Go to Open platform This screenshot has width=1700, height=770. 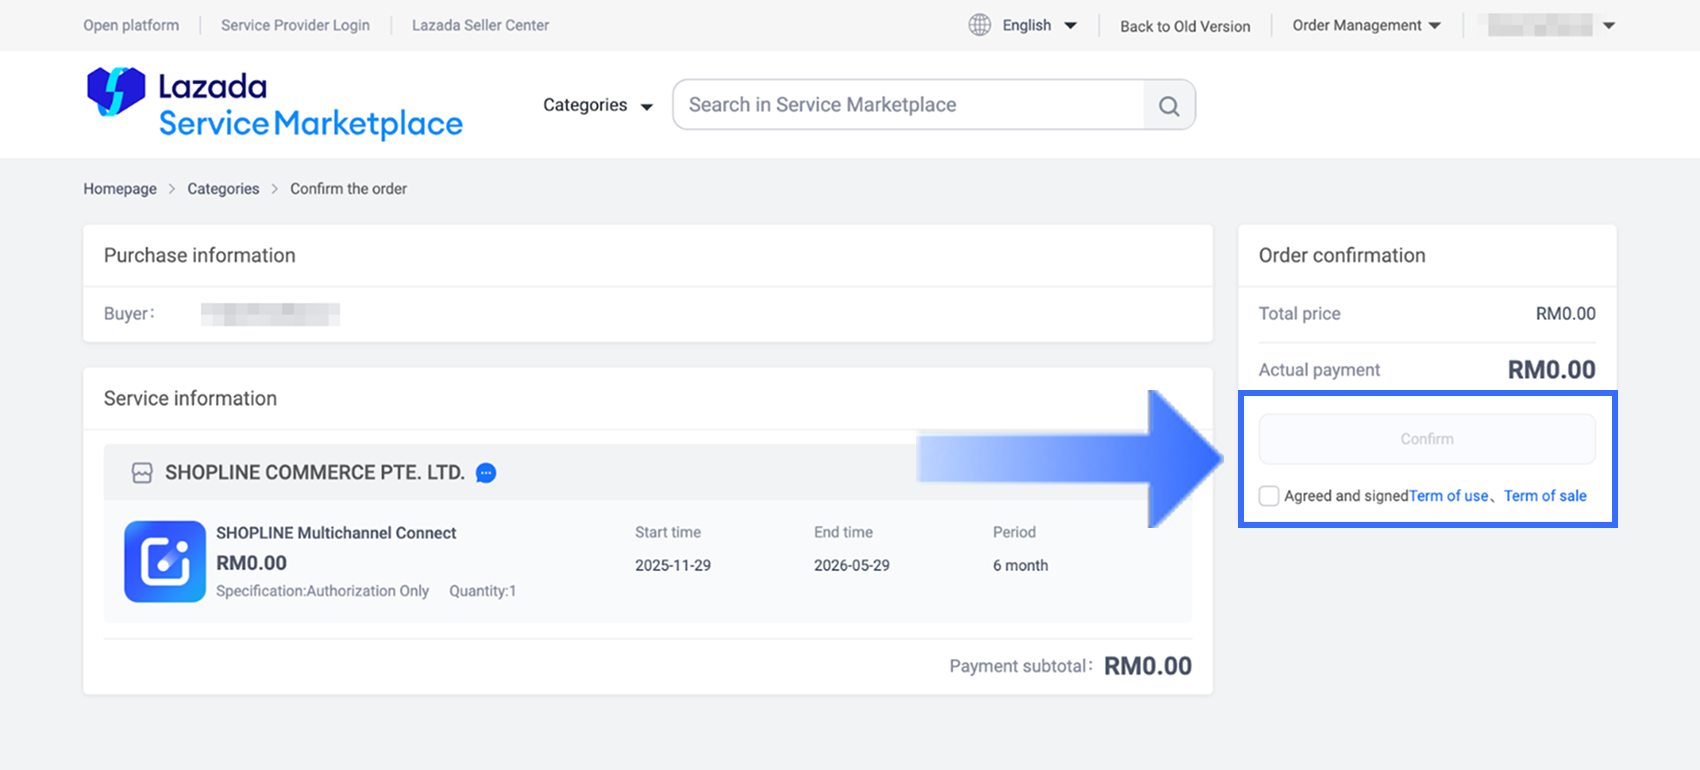point(131,25)
